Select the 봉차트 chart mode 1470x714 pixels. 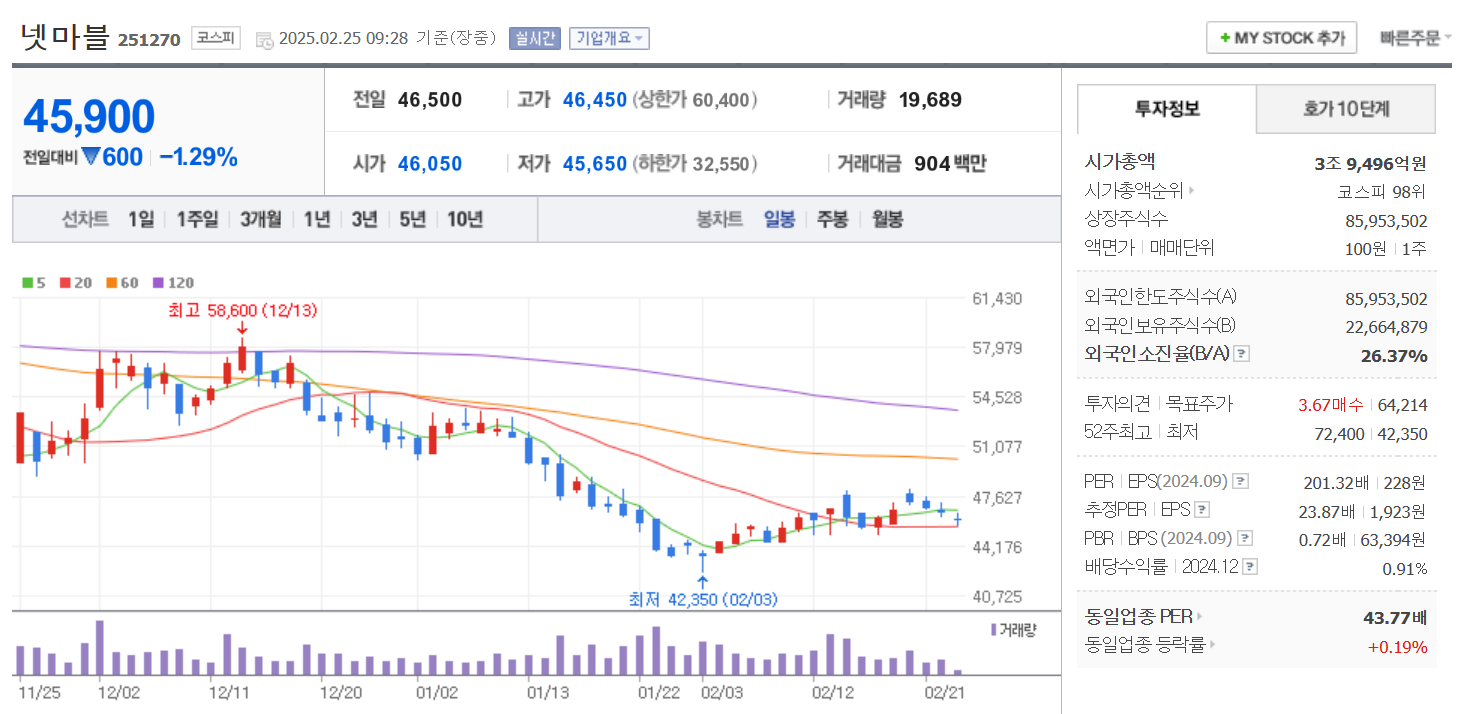[722, 219]
